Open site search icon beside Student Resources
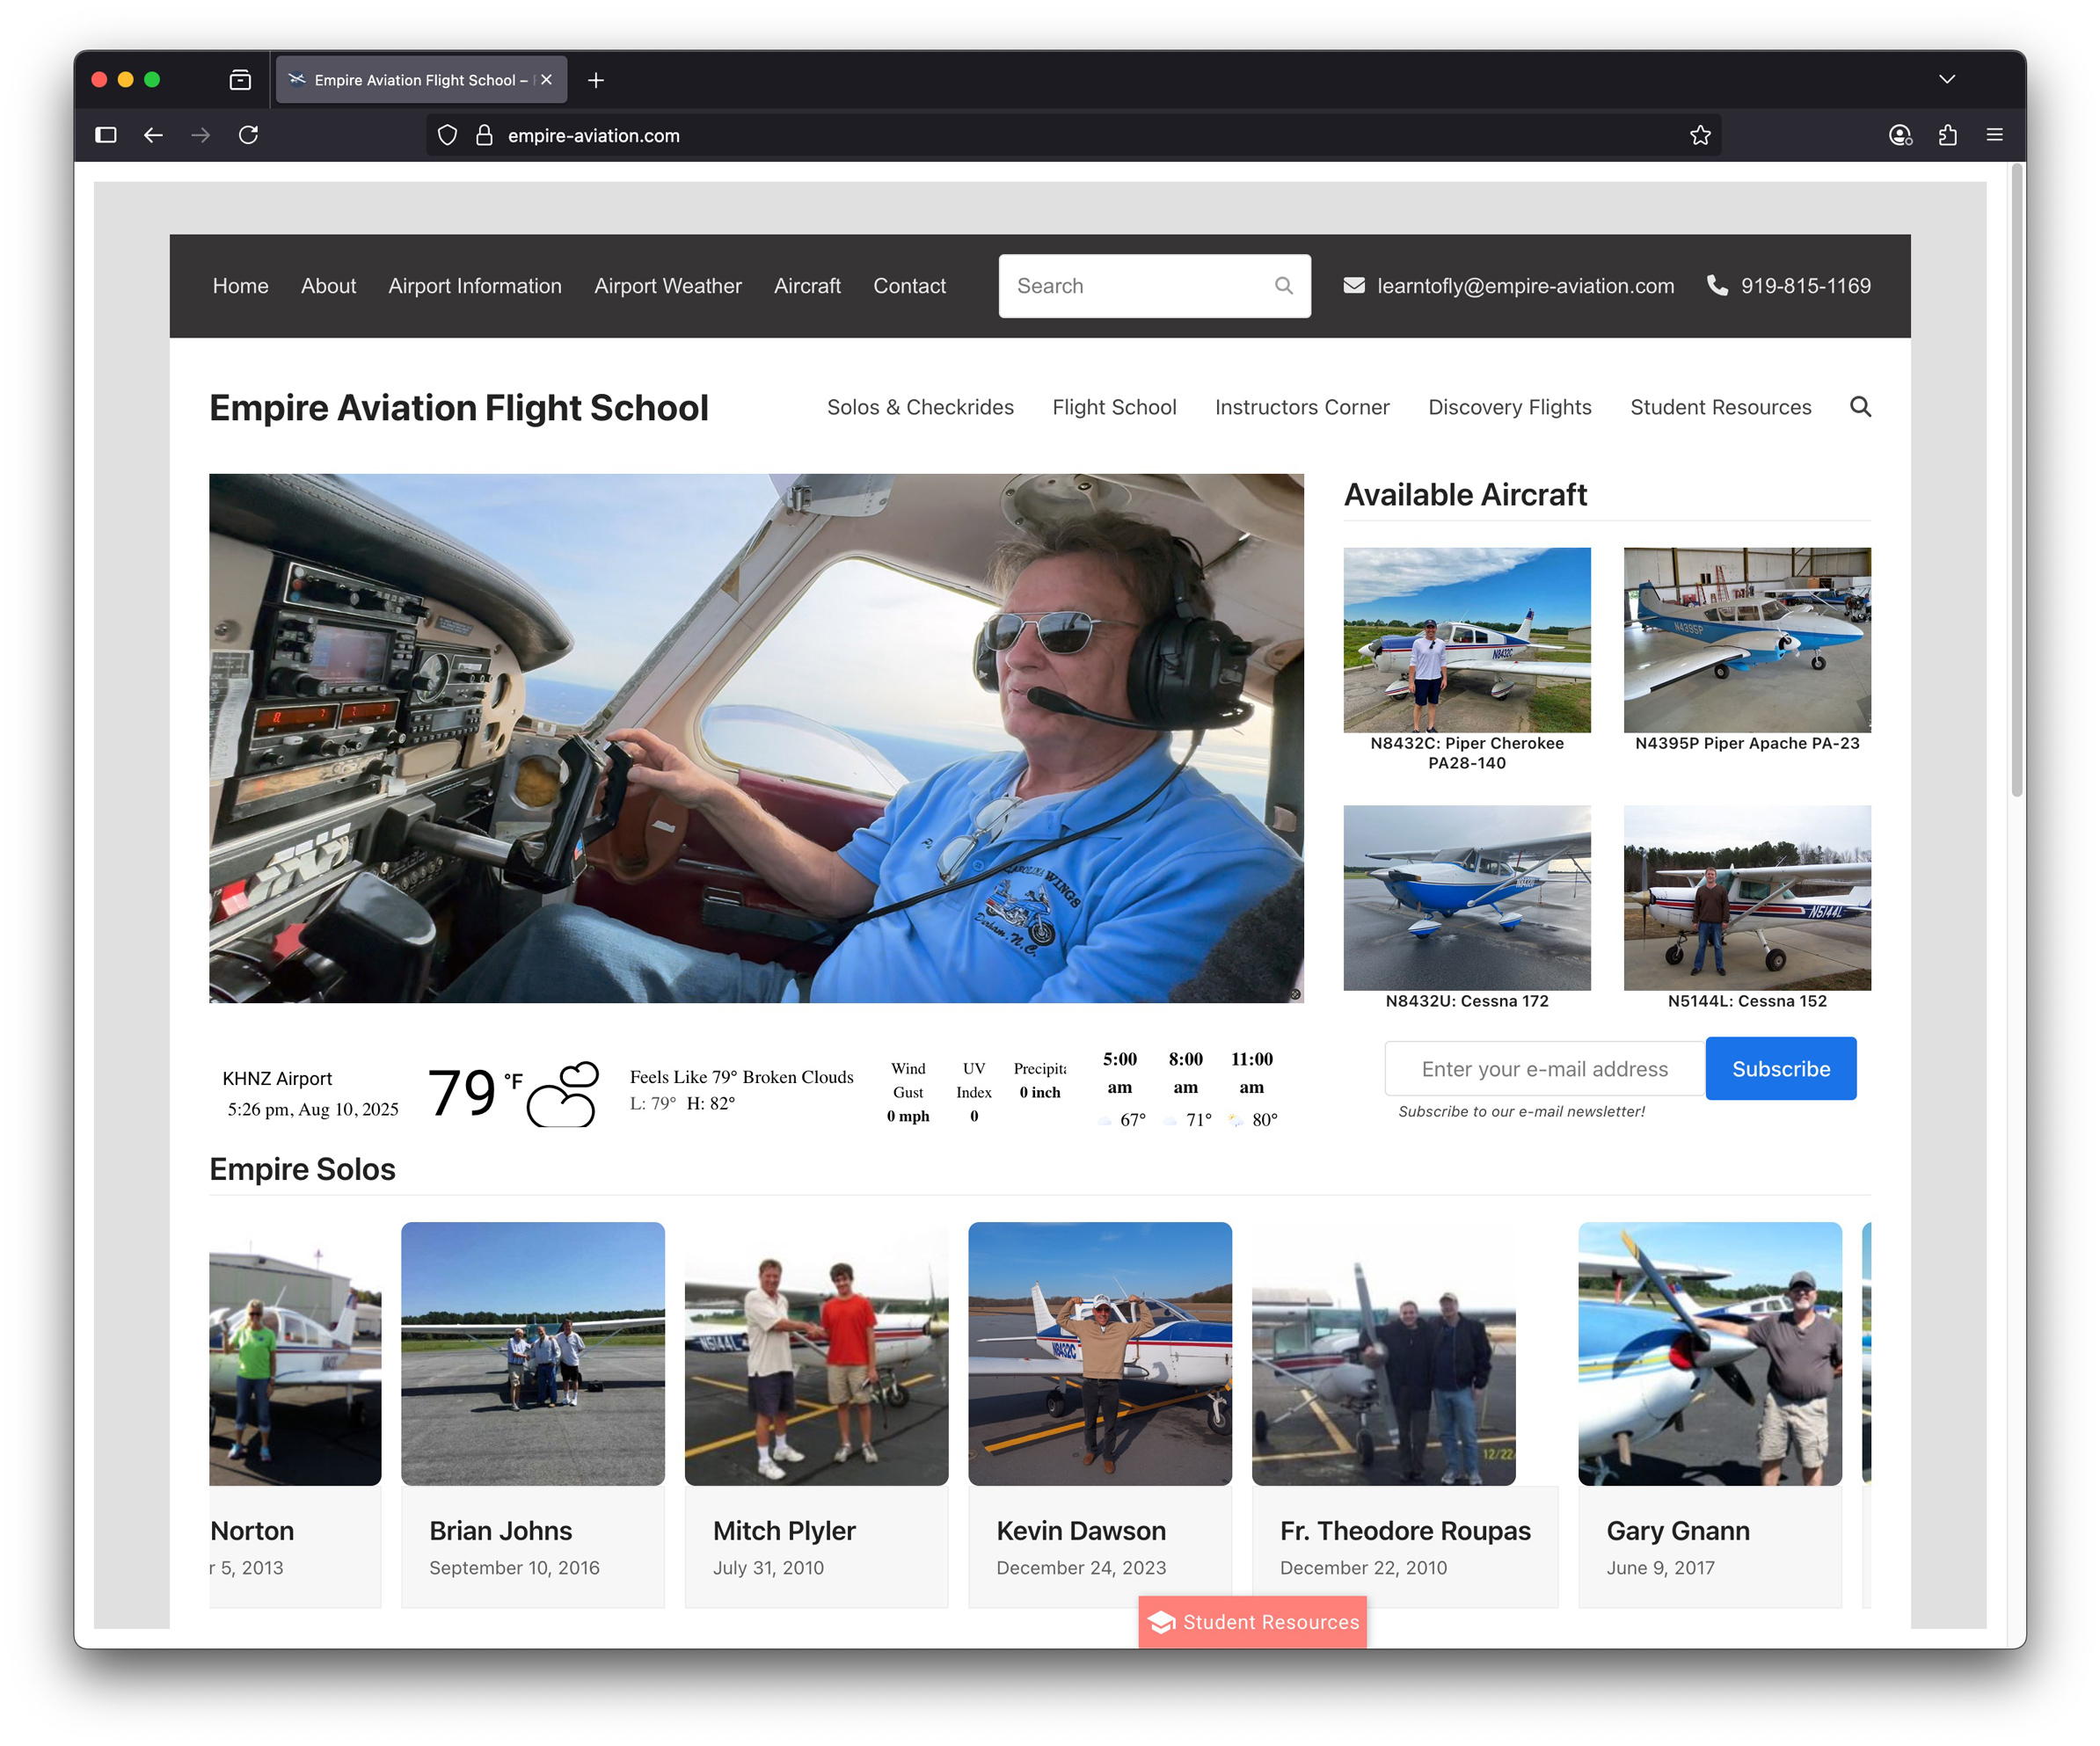Viewport: 2100px width, 1746px height. pos(1860,407)
